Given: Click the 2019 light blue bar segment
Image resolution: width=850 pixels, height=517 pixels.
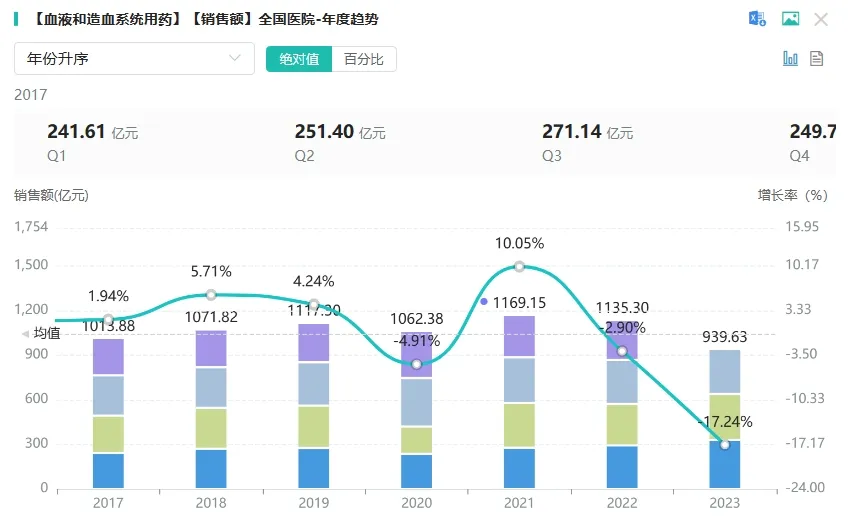Looking at the screenshot, I should coord(313,384).
